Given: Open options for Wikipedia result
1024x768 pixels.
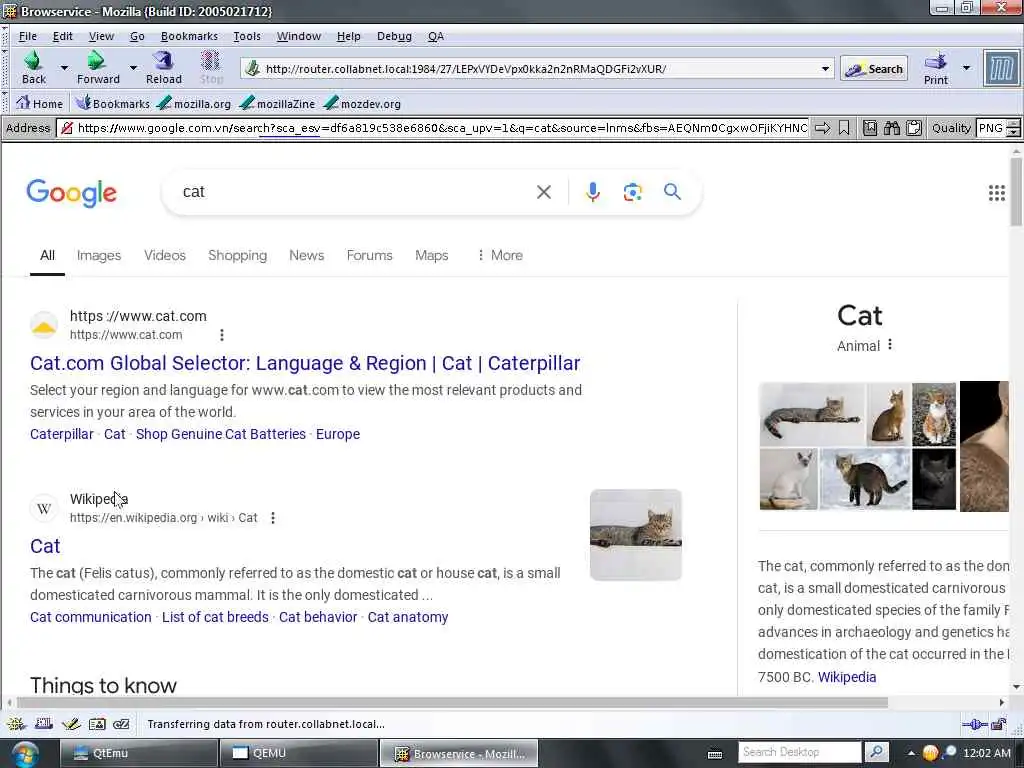Looking at the screenshot, I should coord(273,518).
